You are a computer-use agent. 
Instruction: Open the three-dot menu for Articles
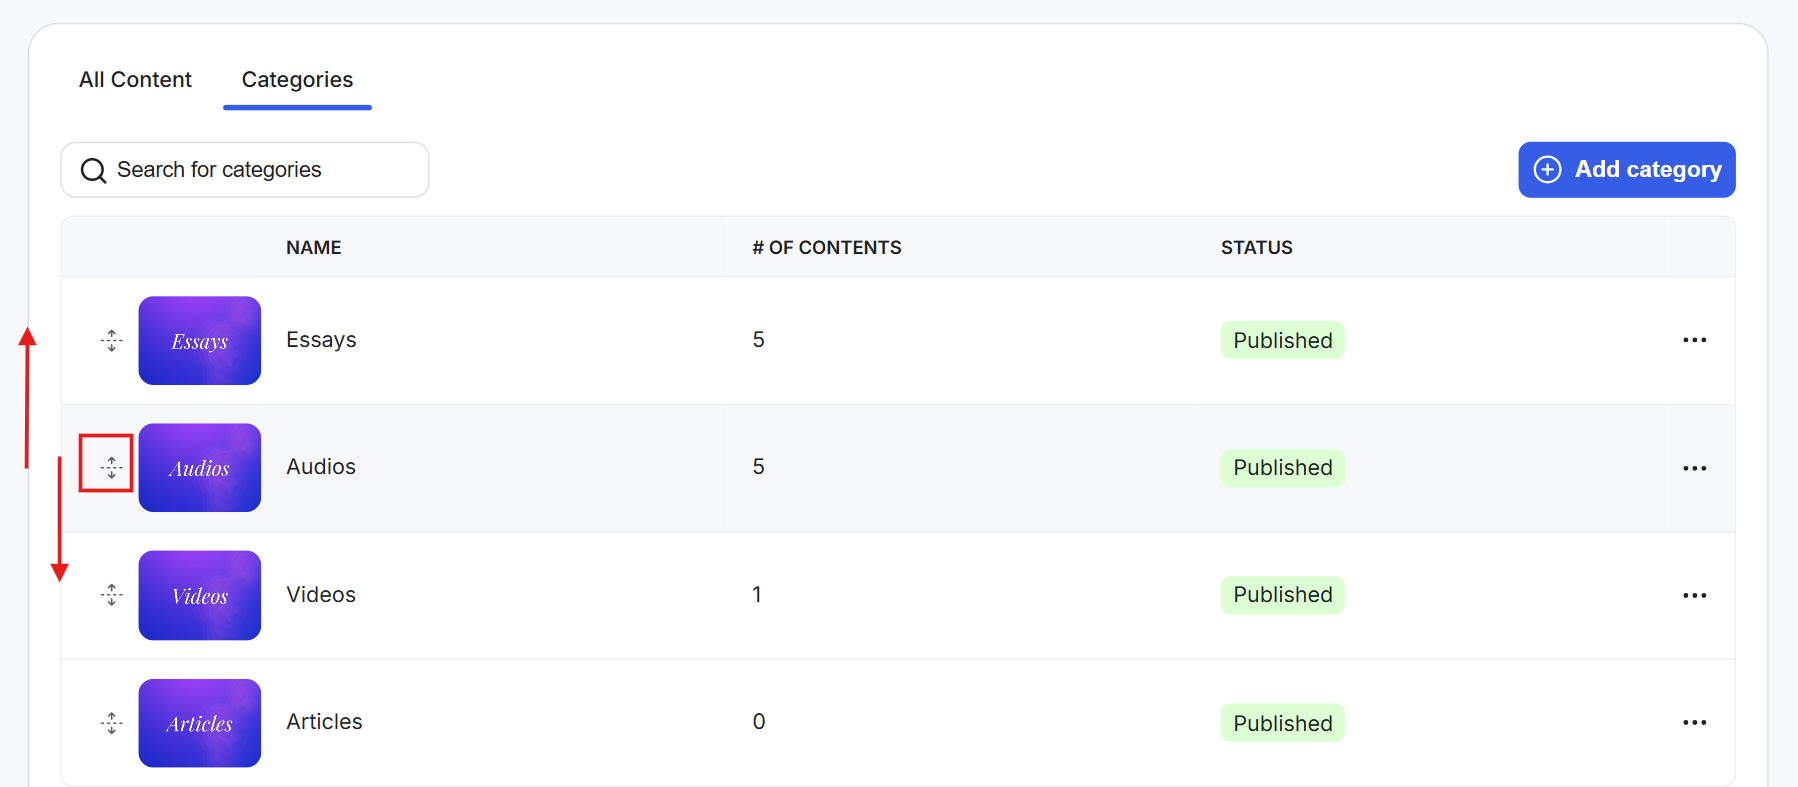[x=1694, y=722]
